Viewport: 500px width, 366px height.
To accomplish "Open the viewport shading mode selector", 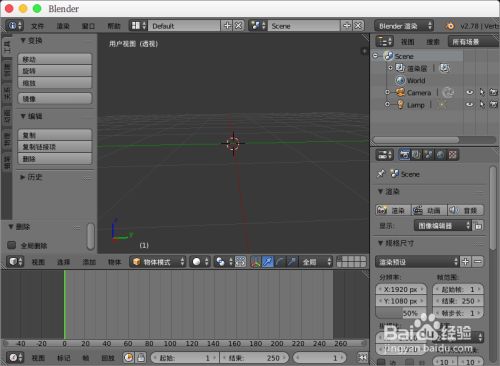I will click(200, 262).
